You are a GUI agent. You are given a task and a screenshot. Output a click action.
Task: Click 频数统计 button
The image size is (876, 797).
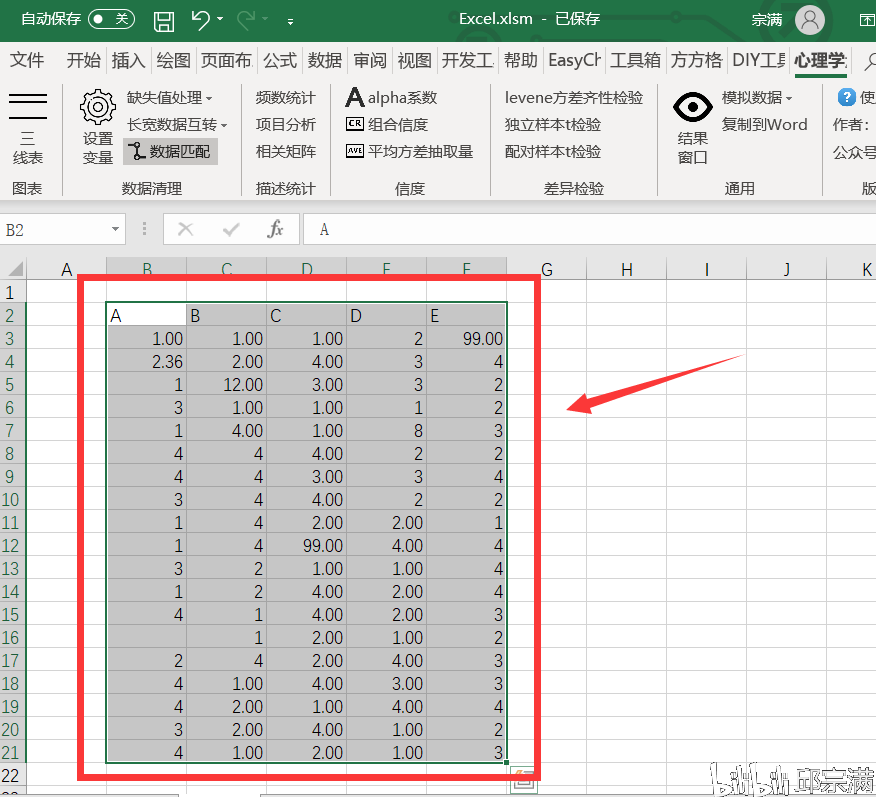pos(285,98)
